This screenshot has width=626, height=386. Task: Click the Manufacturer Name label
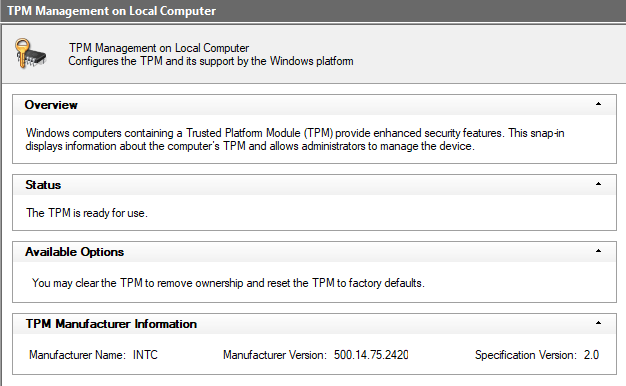(x=77, y=355)
